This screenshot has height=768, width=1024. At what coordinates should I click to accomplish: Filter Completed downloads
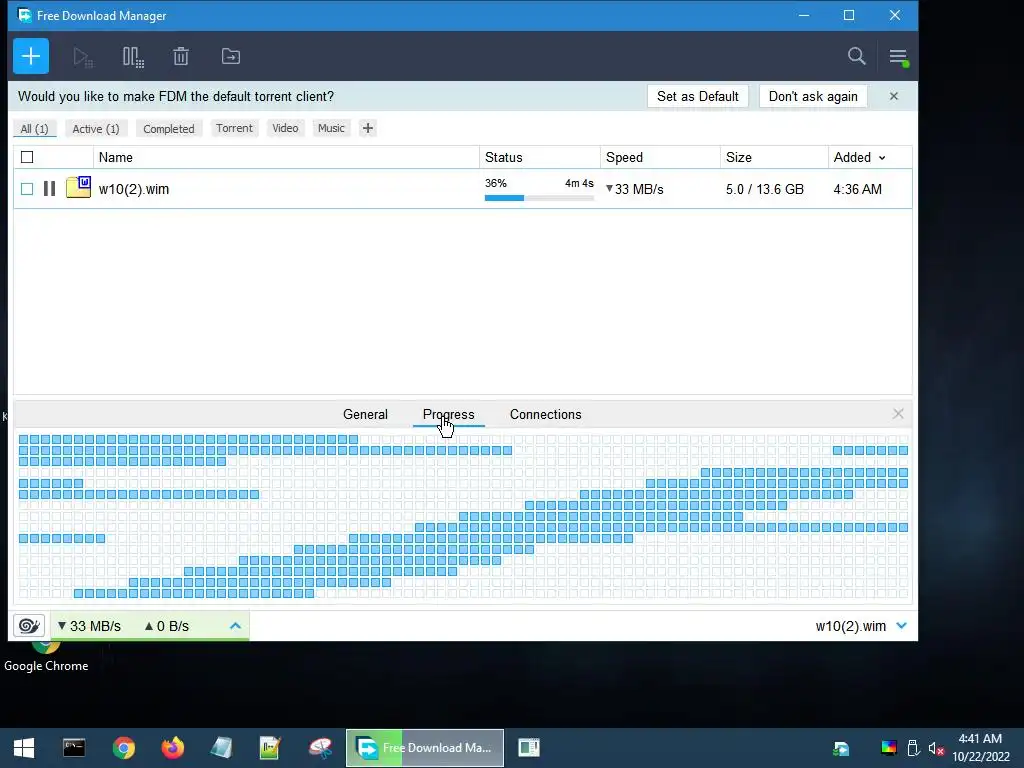pyautogui.click(x=168, y=129)
